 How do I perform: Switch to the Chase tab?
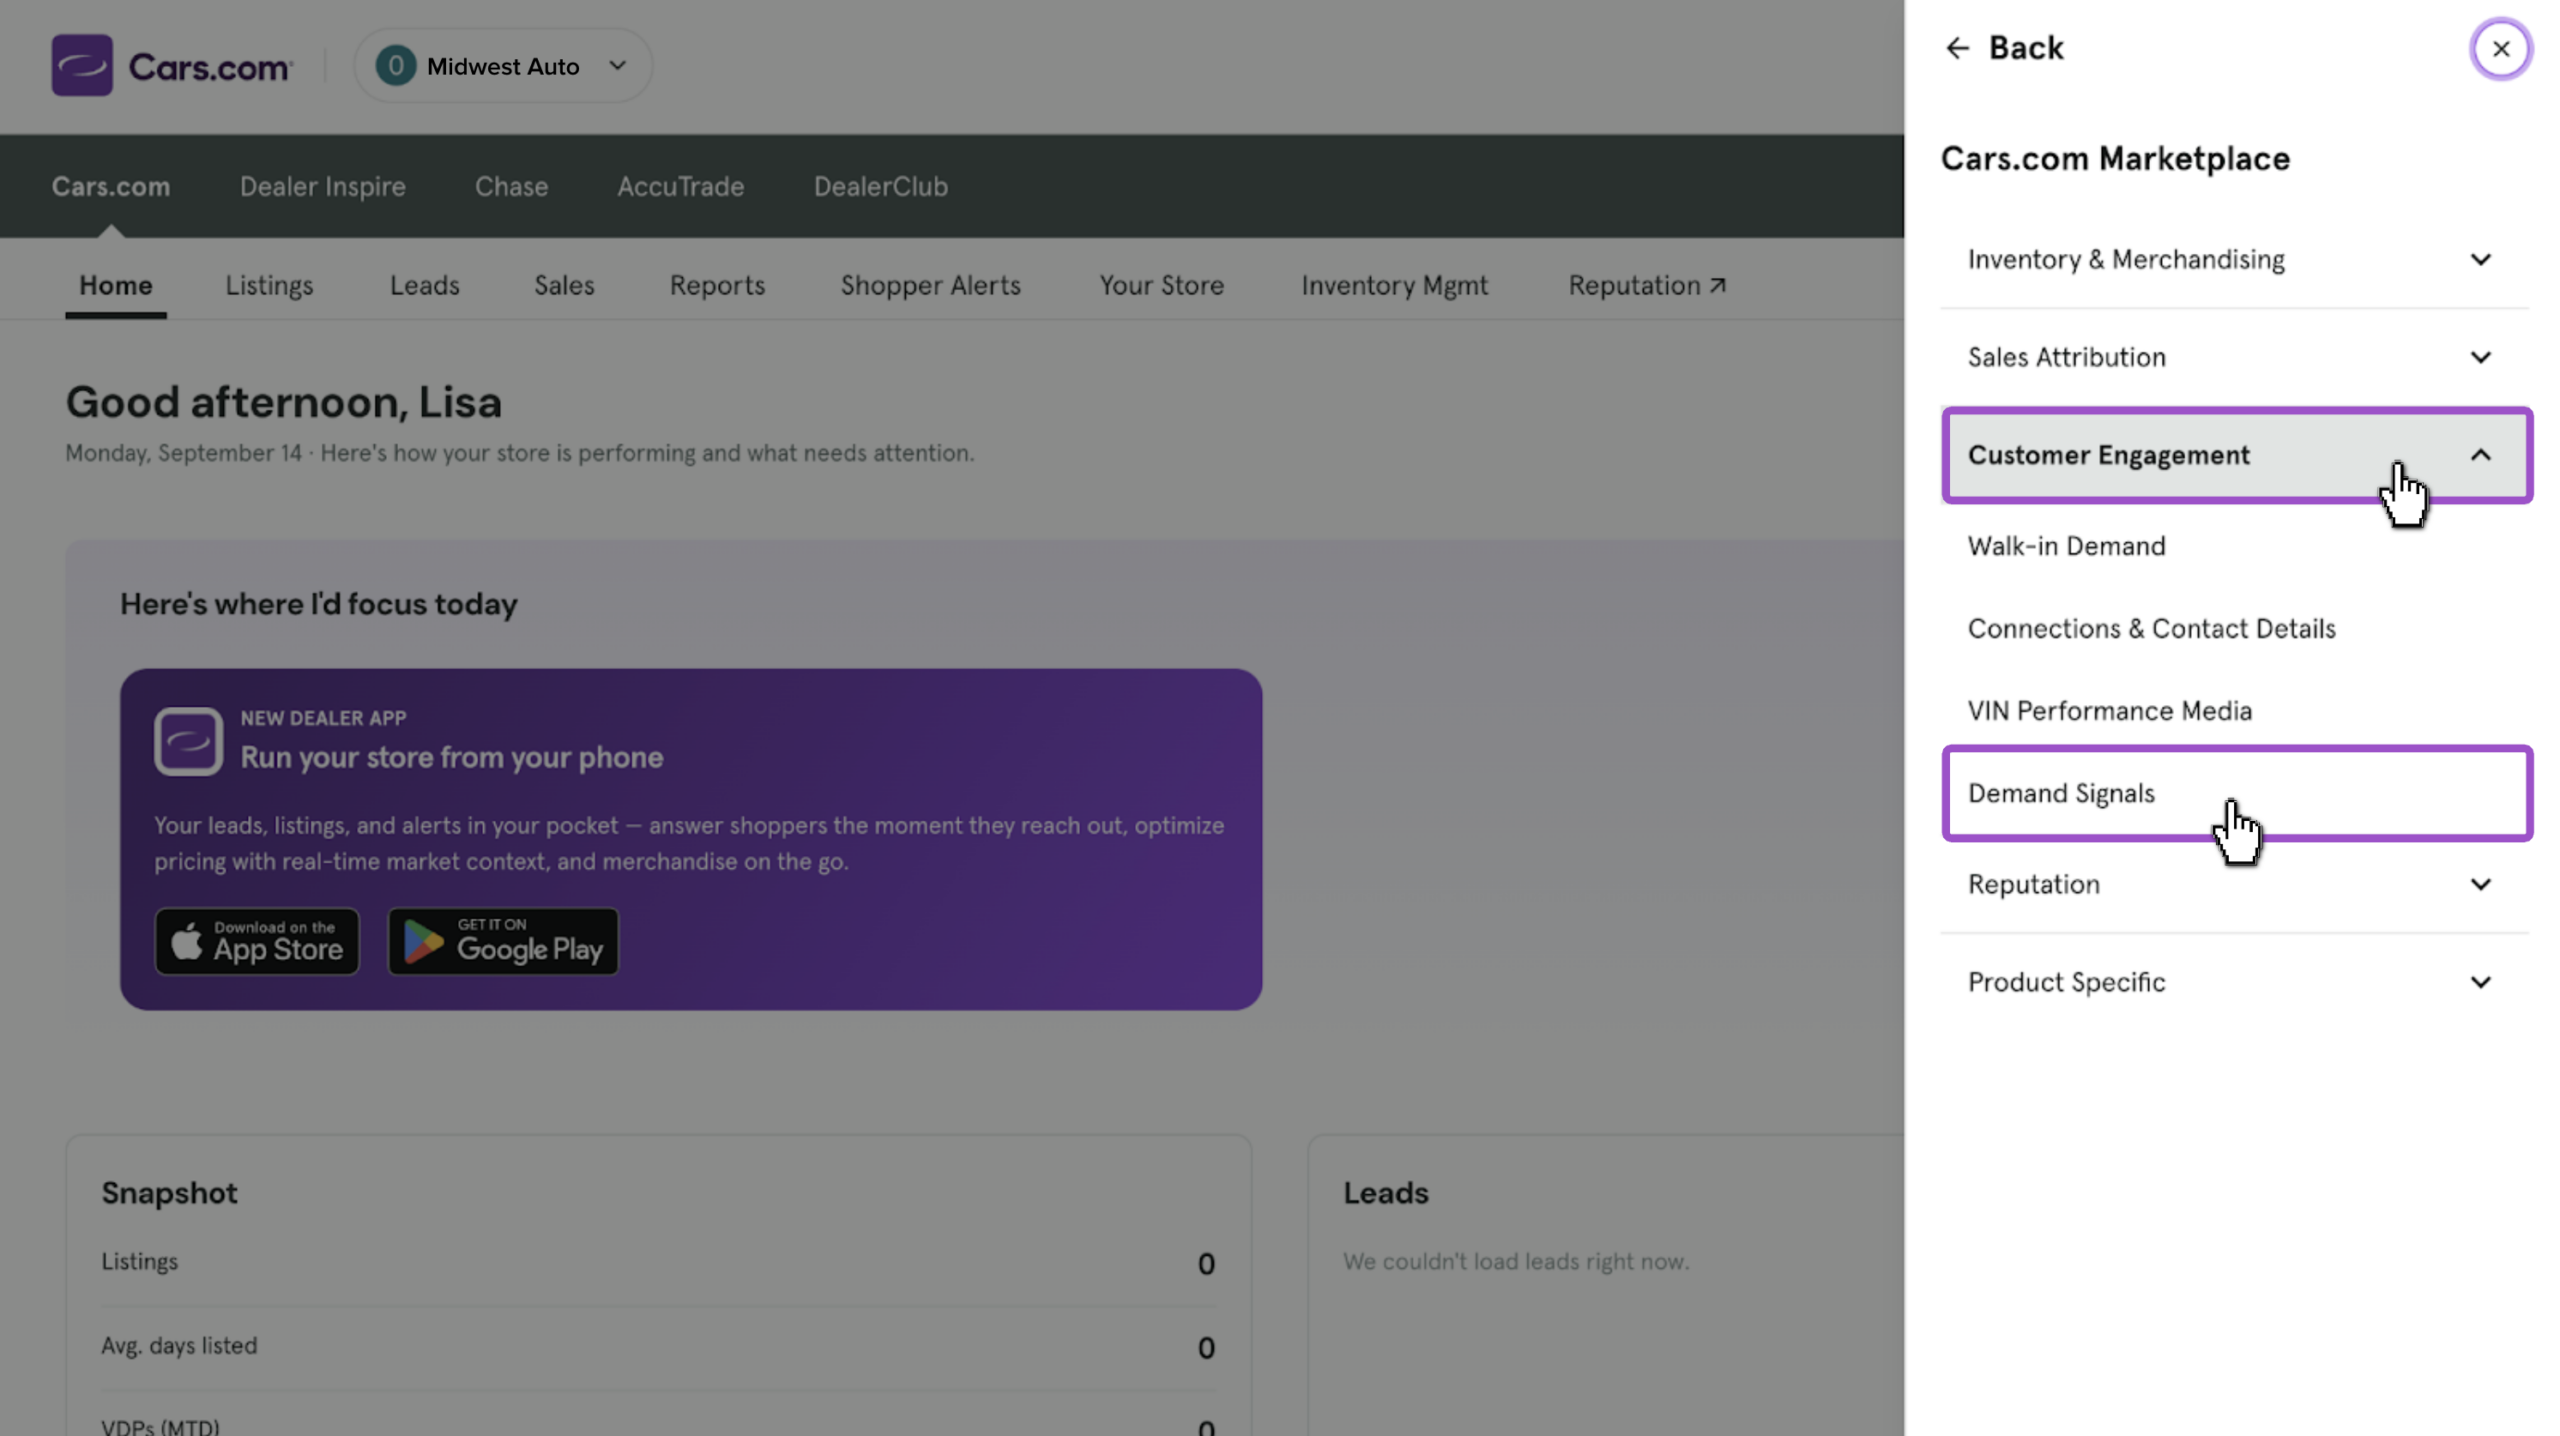coord(511,186)
